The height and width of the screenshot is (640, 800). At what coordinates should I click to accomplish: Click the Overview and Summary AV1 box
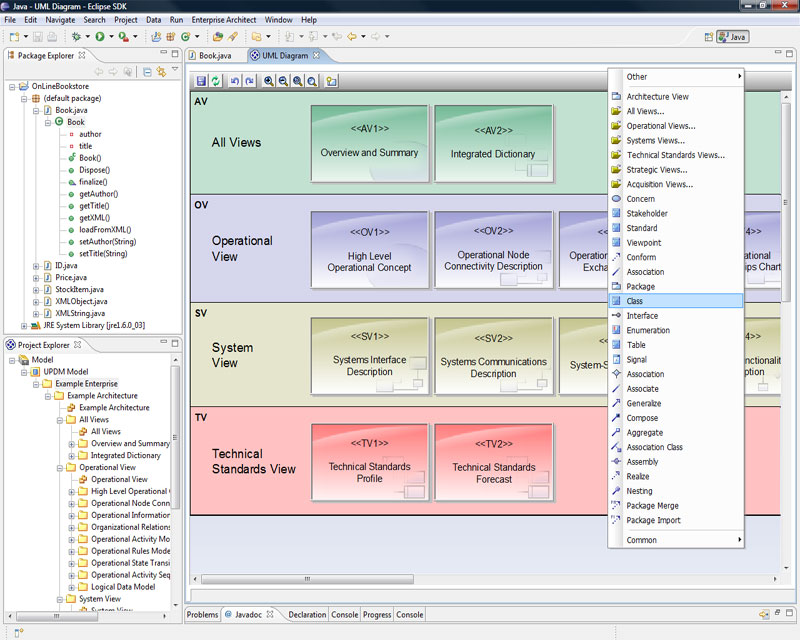[369, 144]
